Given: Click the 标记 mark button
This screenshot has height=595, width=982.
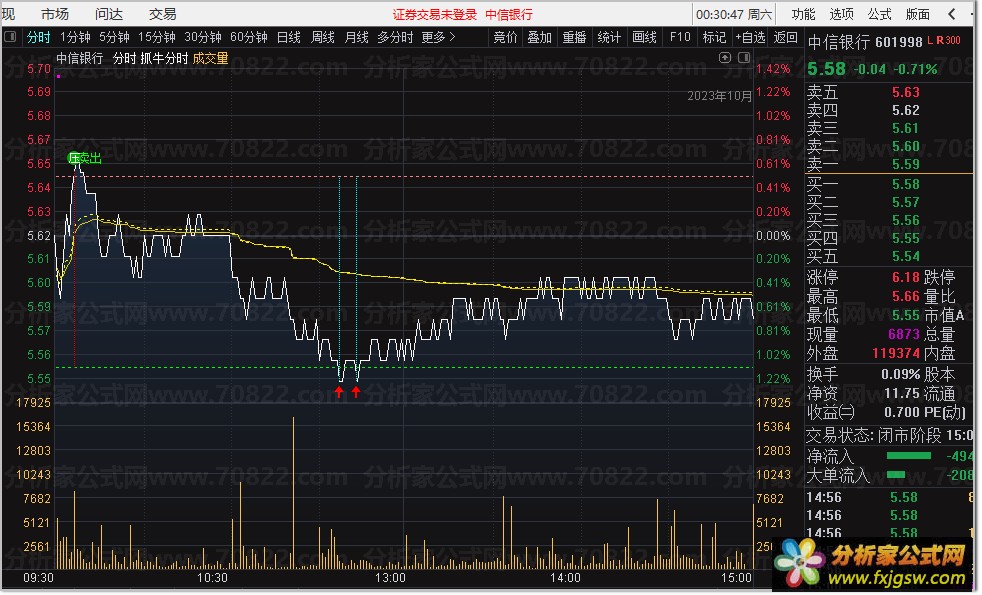Looking at the screenshot, I should tap(714, 37).
